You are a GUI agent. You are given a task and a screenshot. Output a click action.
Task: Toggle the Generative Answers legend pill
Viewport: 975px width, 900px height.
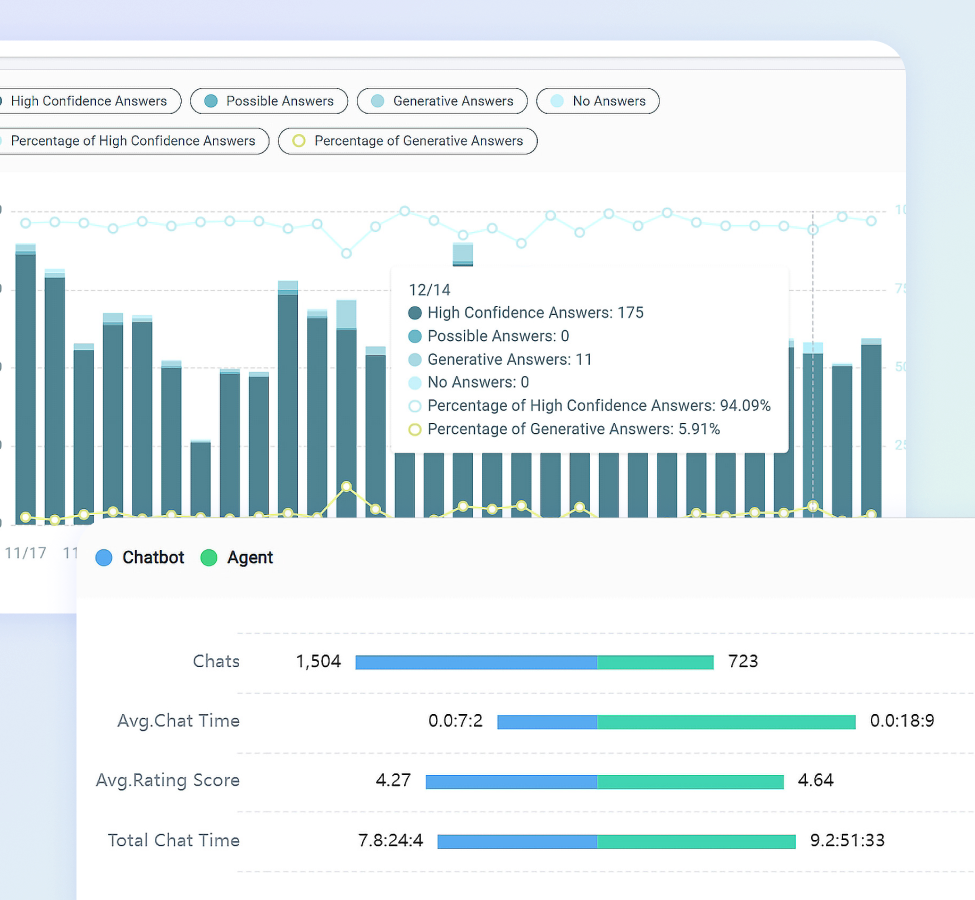point(442,101)
